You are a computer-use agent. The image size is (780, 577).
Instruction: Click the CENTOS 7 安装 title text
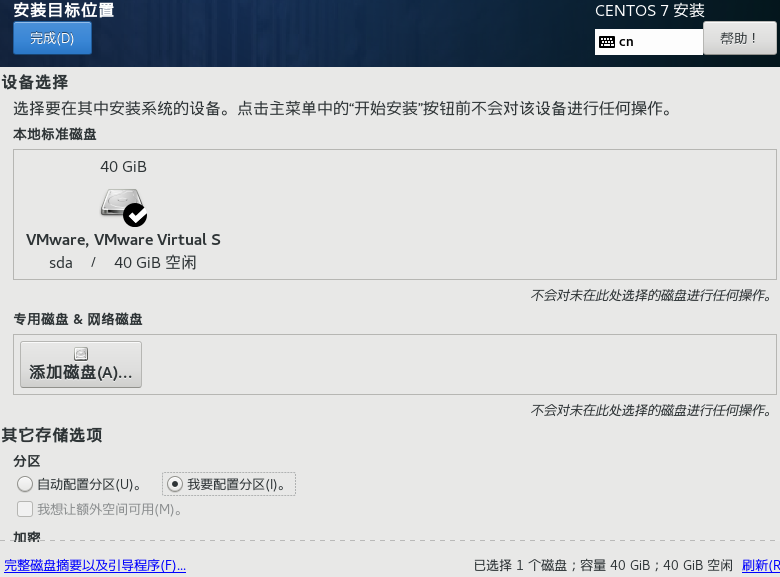(x=650, y=10)
